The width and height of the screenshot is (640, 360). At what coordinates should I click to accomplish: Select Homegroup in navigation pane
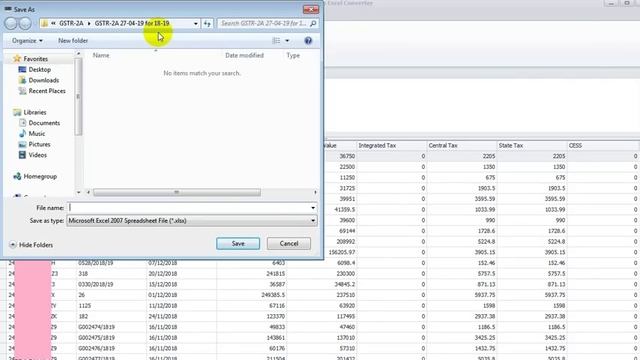[40, 176]
